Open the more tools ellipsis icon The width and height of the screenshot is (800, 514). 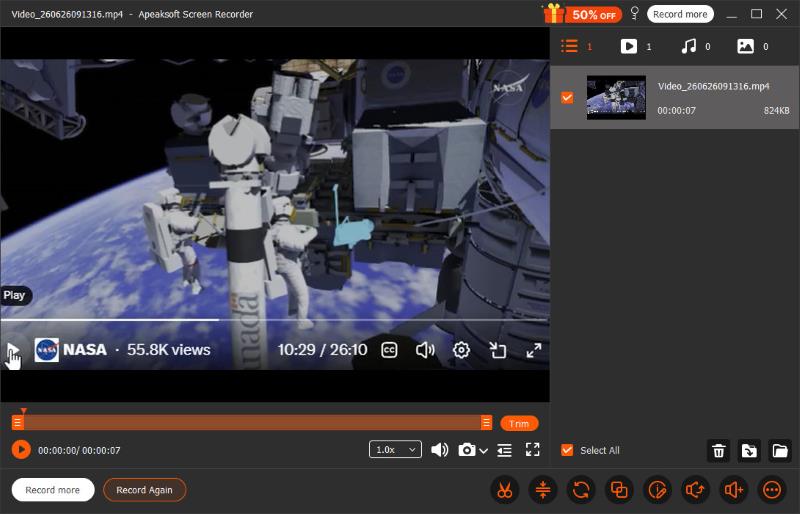771,490
